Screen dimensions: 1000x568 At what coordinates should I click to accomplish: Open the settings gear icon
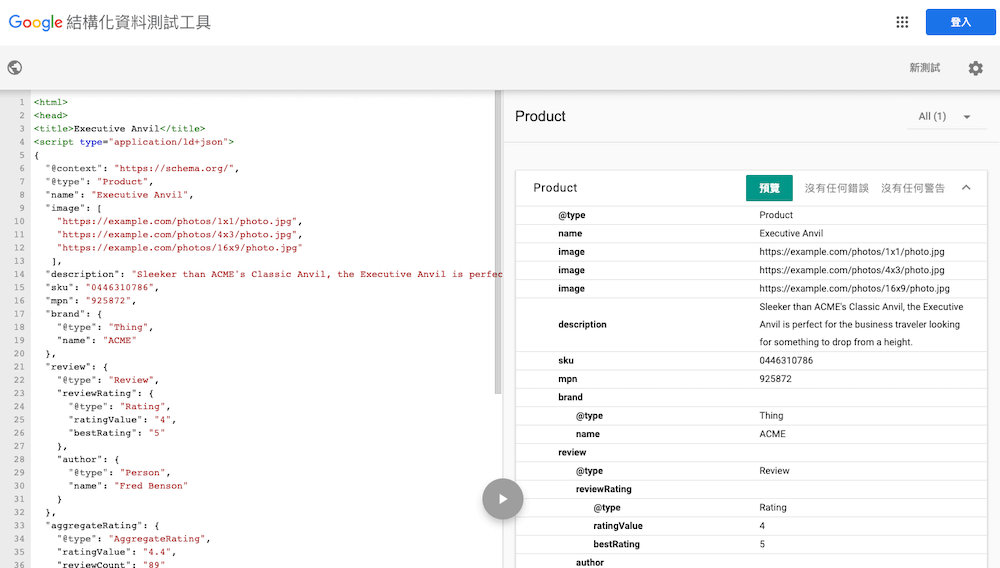[x=976, y=68]
